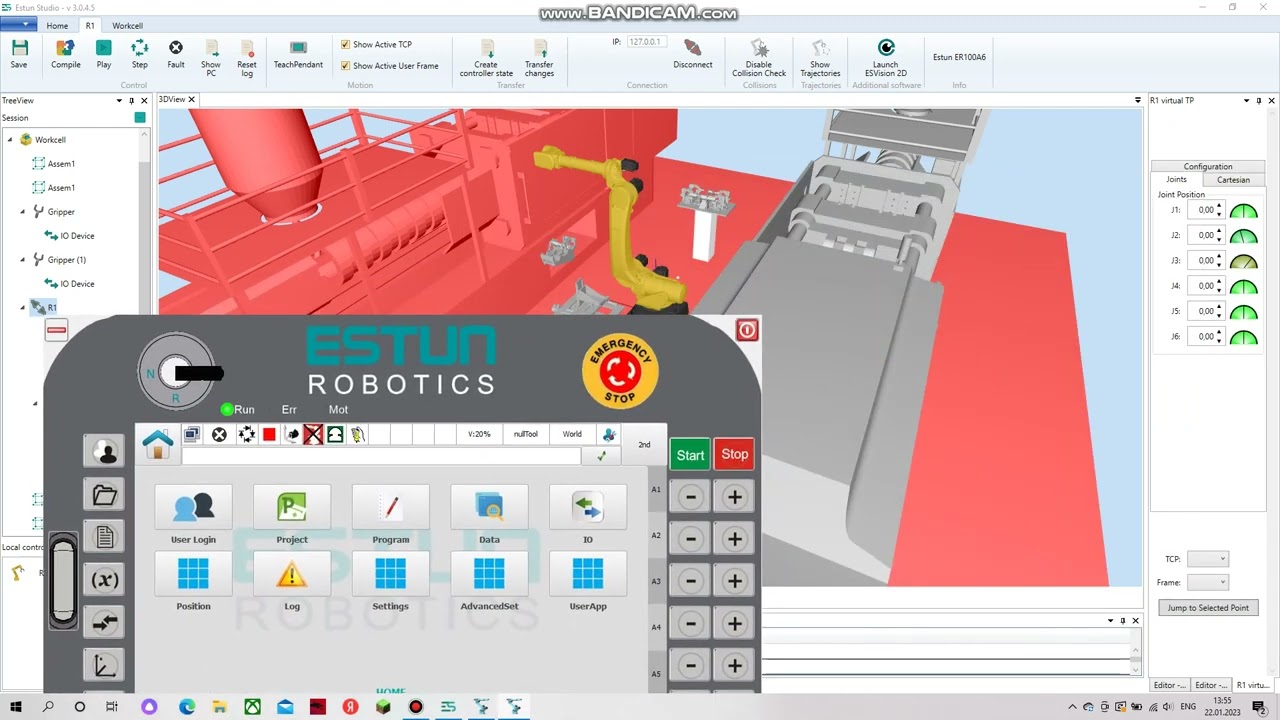The image size is (1280, 720).
Task: Select the Cartesian tab
Action: point(1233,180)
